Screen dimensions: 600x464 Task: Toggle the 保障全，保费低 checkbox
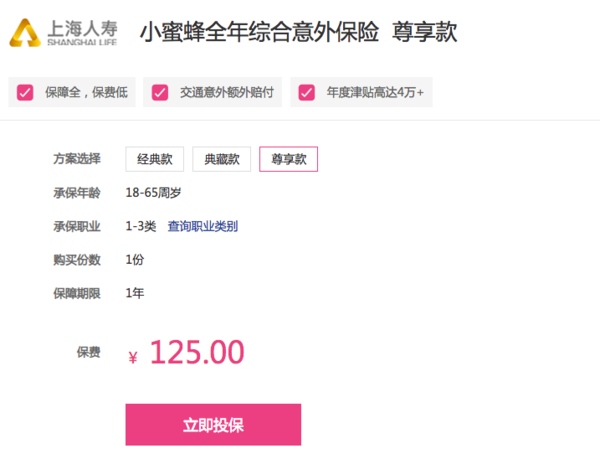[25, 93]
